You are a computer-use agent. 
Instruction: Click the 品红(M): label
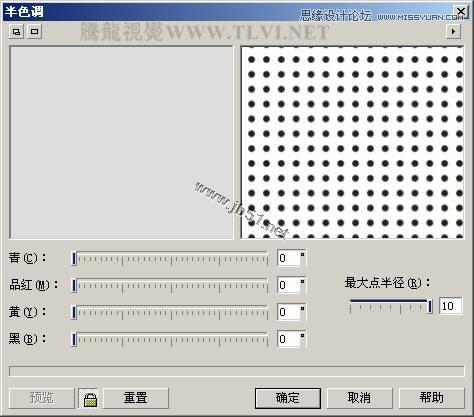[x=34, y=285]
